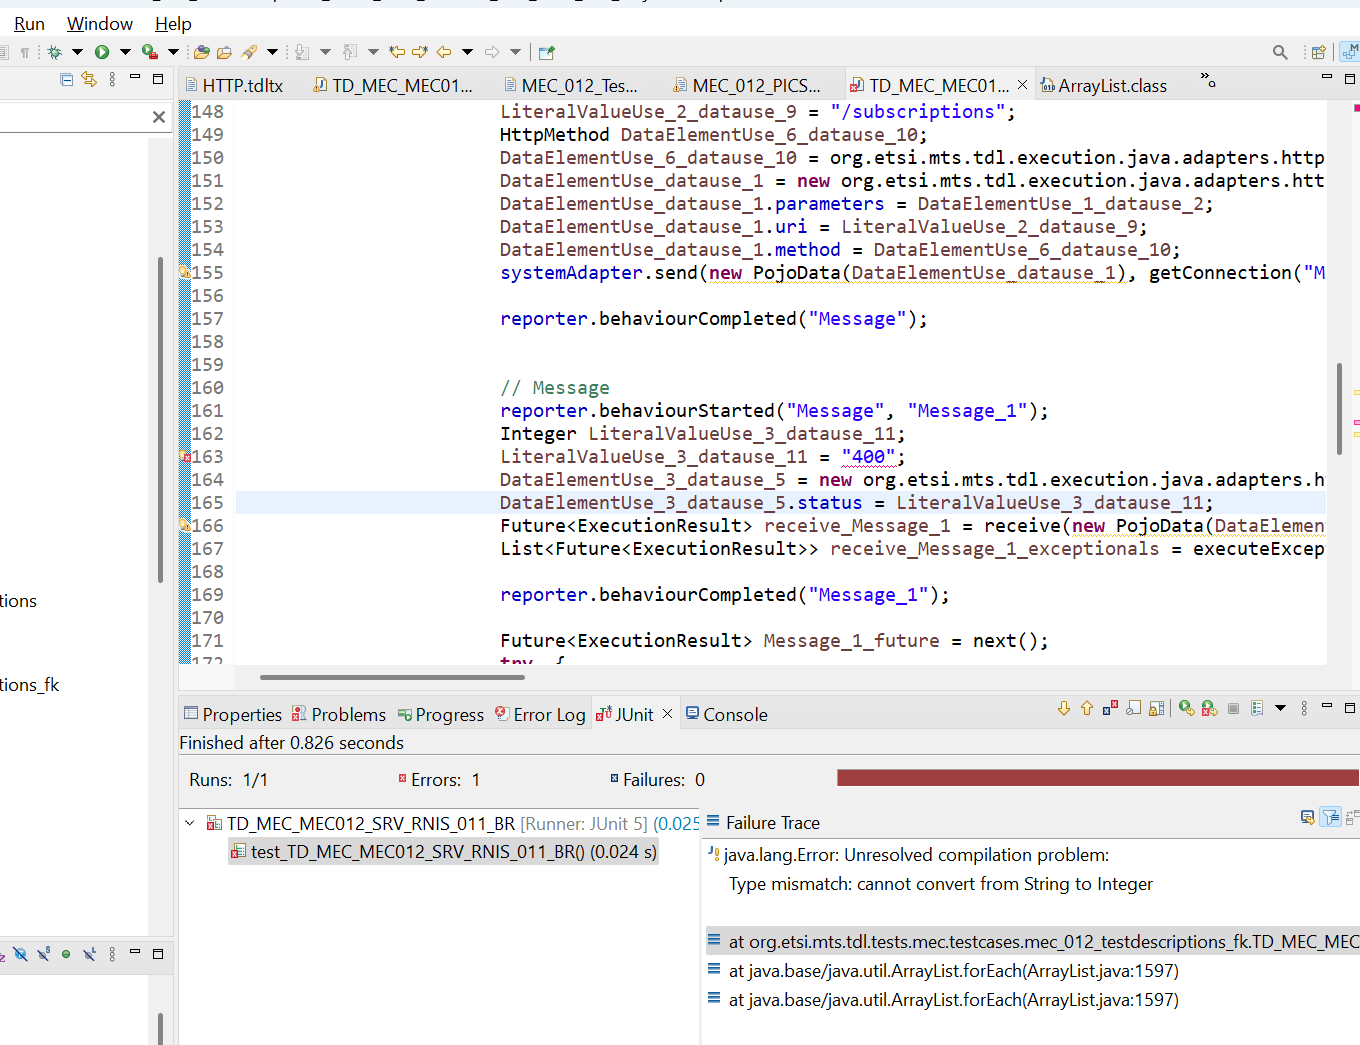Click Next Annotation icon in main toolbar
The height and width of the screenshot is (1045, 1360).
pos(302,52)
